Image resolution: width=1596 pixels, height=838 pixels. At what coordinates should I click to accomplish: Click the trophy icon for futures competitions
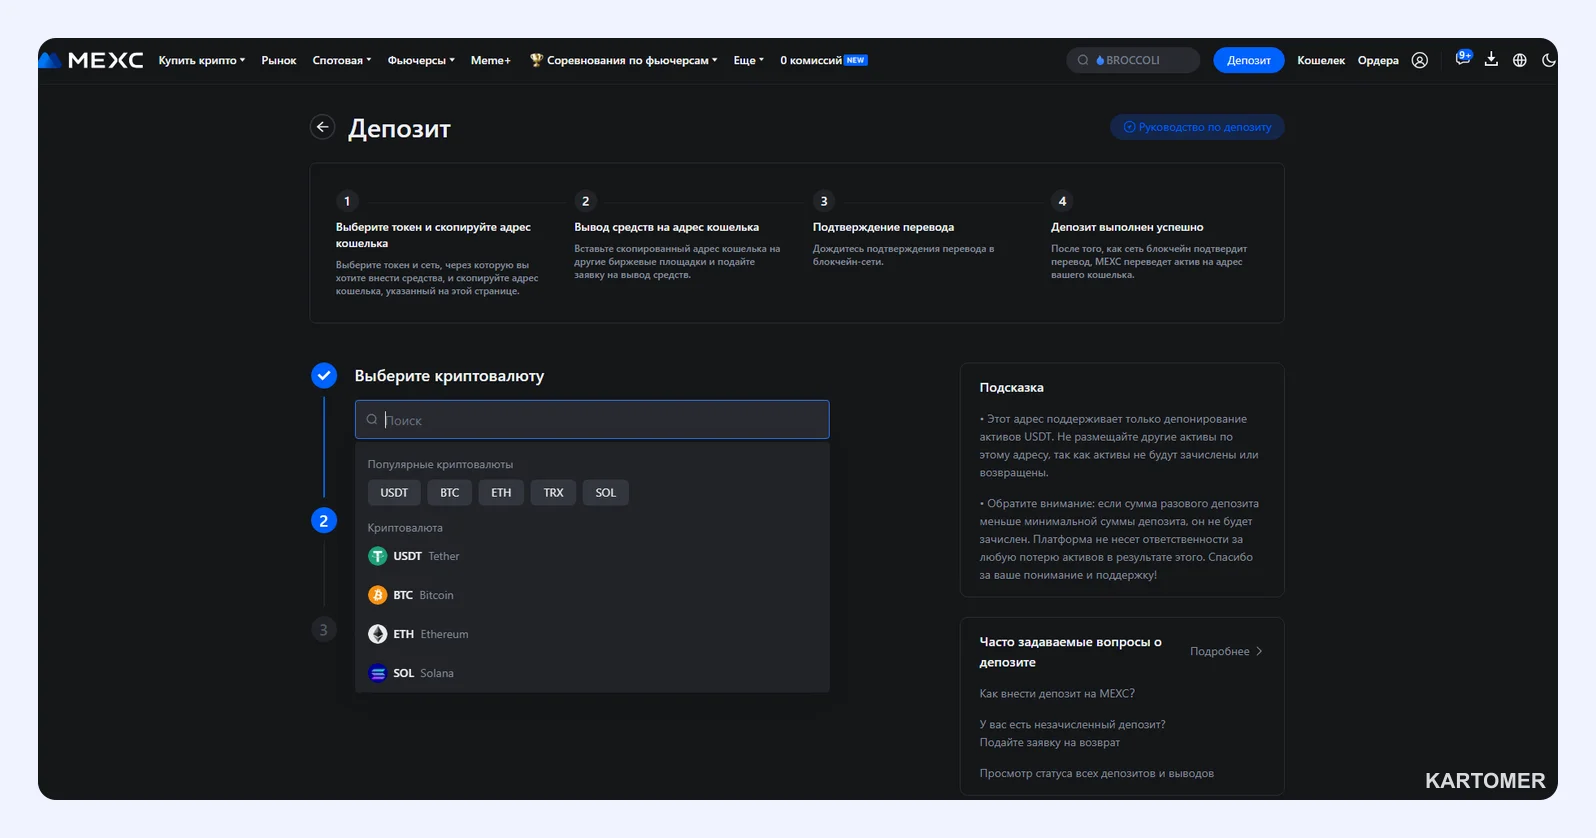point(536,60)
